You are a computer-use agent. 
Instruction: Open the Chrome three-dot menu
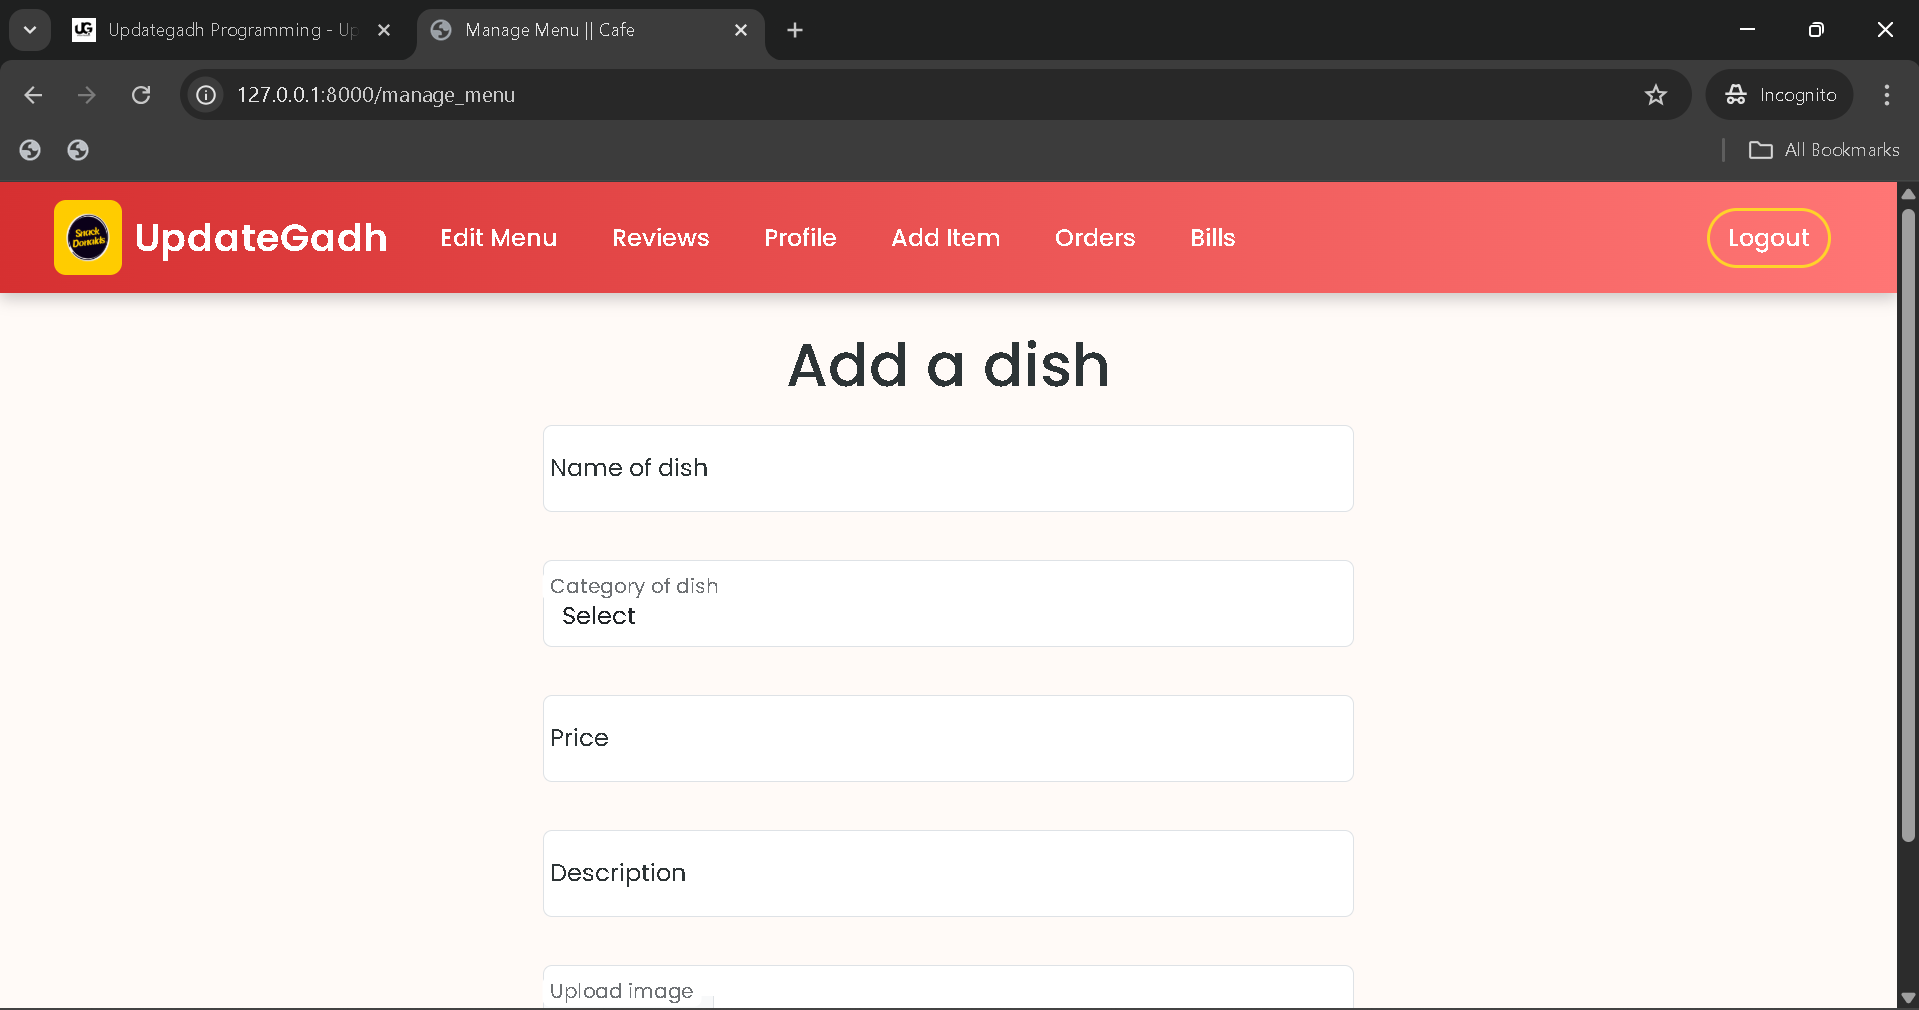(1886, 95)
